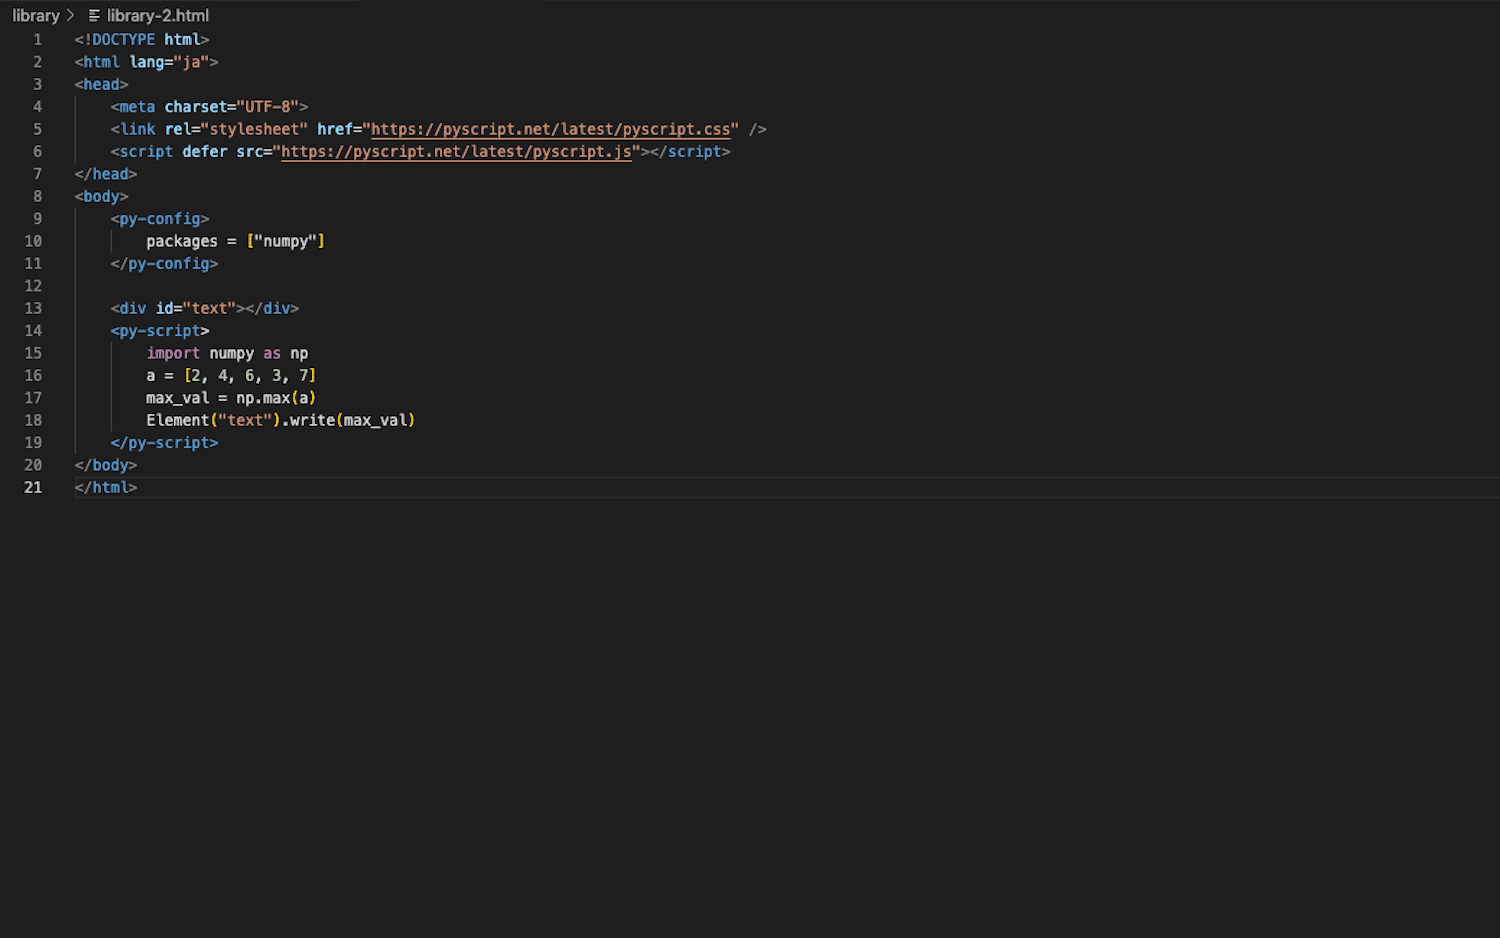This screenshot has width=1500, height=938.
Task: Click line number 21 in the gutter
Action: [x=33, y=488]
